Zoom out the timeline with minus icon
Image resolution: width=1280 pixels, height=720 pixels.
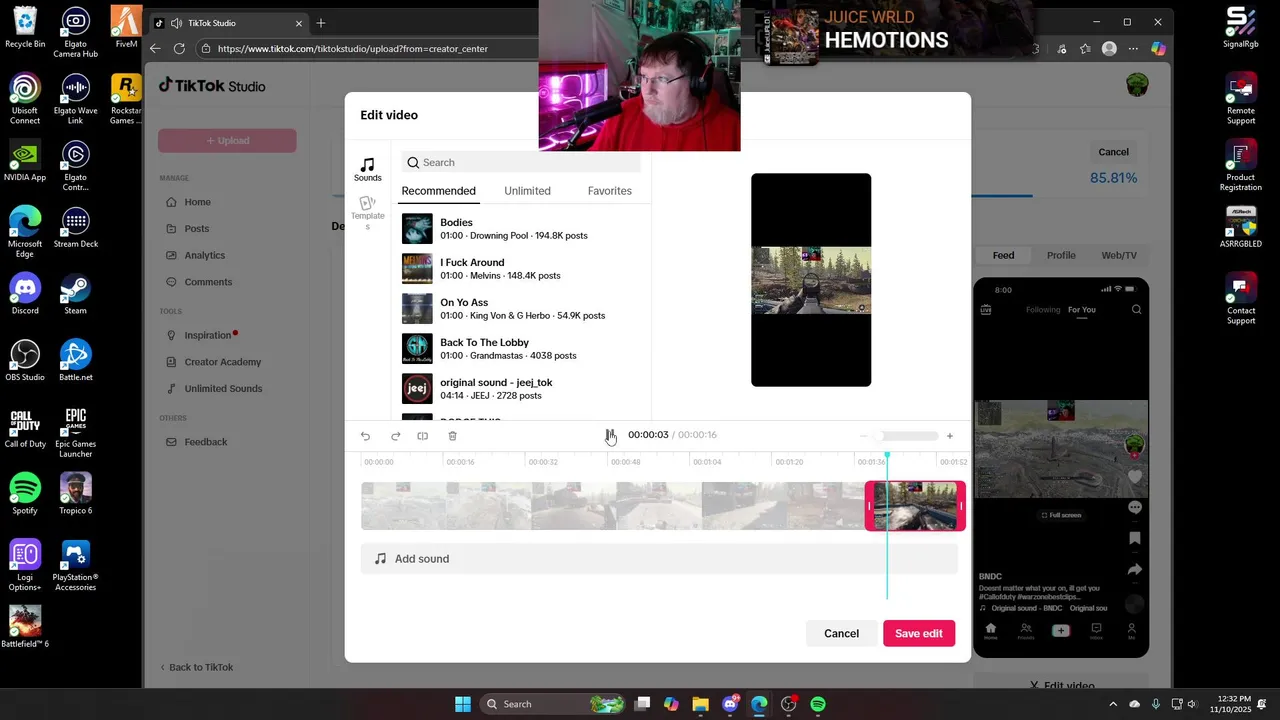(x=864, y=436)
